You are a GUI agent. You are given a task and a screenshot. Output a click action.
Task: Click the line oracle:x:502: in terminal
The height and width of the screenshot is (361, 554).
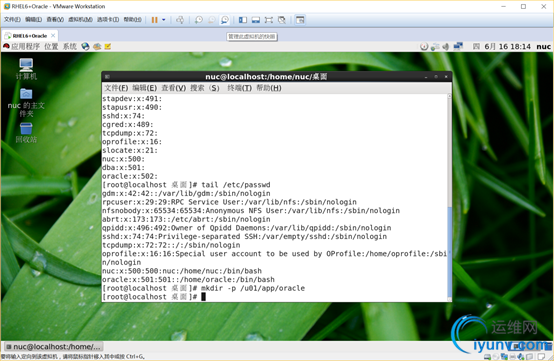click(x=130, y=176)
